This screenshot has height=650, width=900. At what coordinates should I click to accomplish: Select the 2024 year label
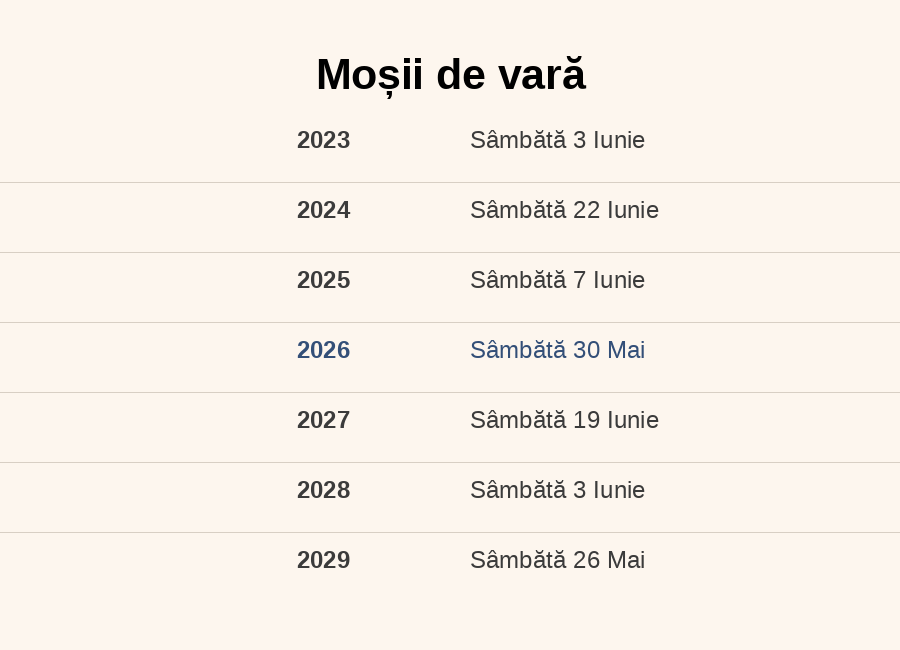(323, 210)
